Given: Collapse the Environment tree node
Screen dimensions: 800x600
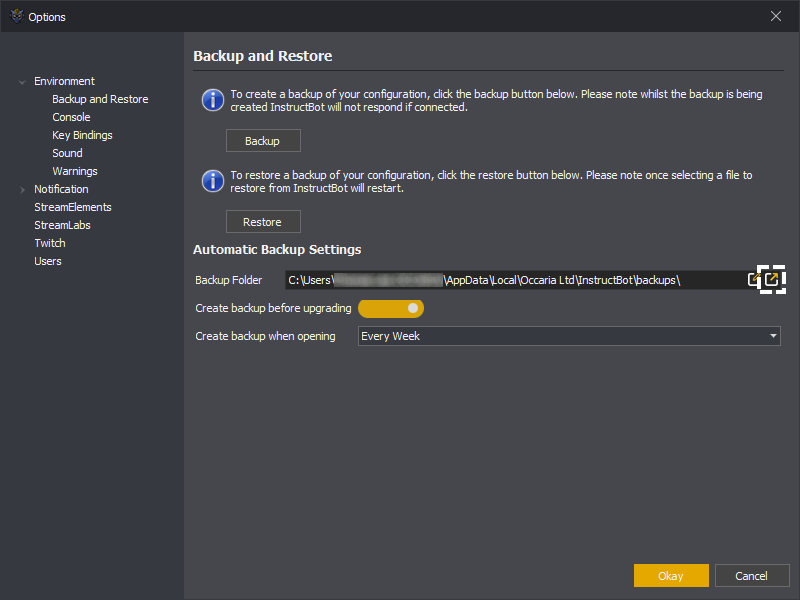Looking at the screenshot, I should pyautogui.click(x=22, y=82).
